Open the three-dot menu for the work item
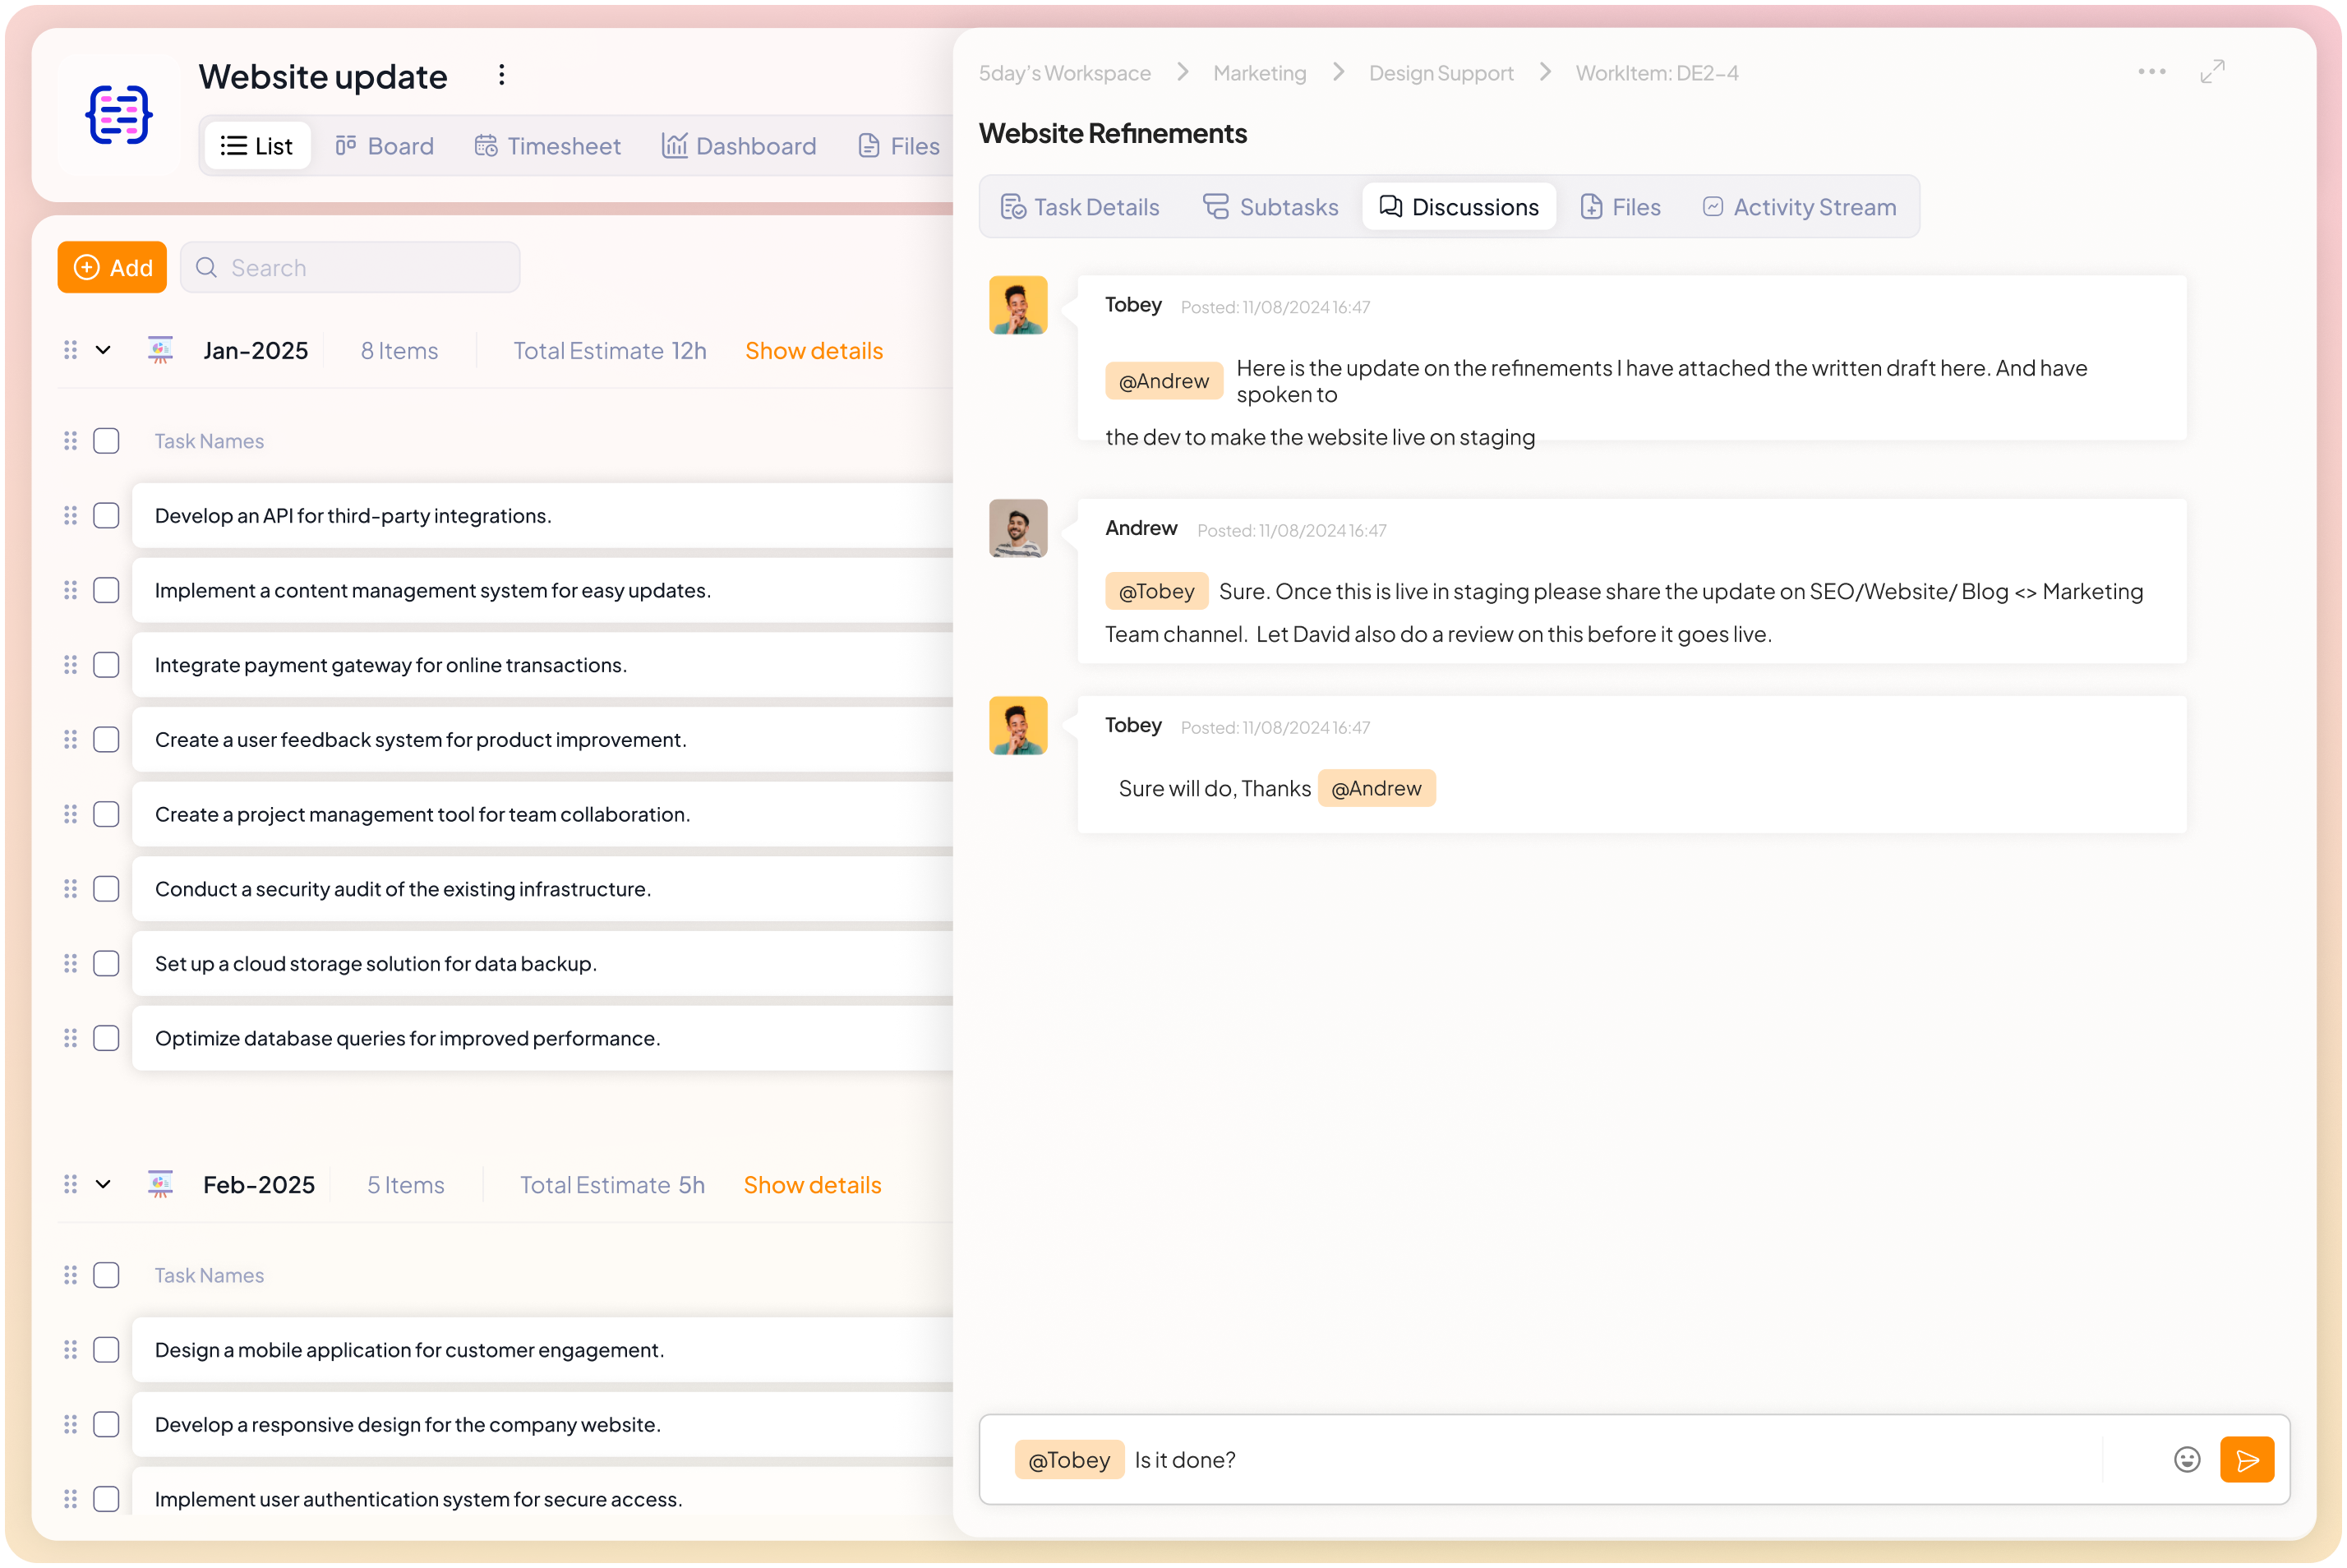Screen dimensions: 2347x1568 (x=2152, y=71)
